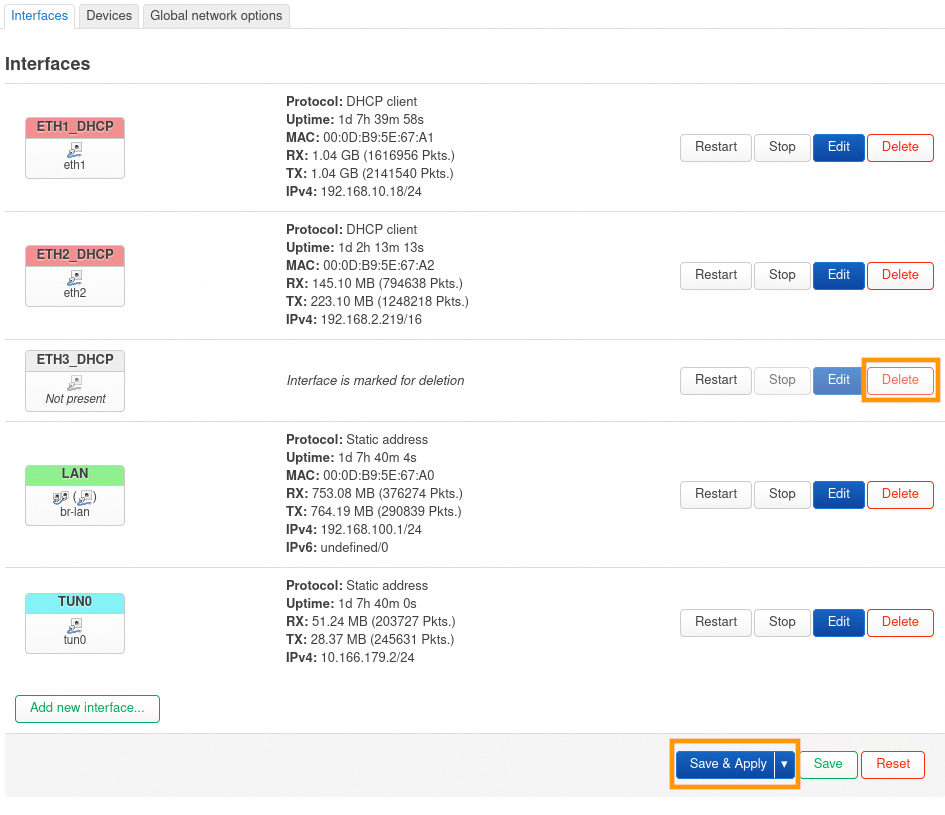
Task: Click the eth1 network device icon
Action: point(75,150)
